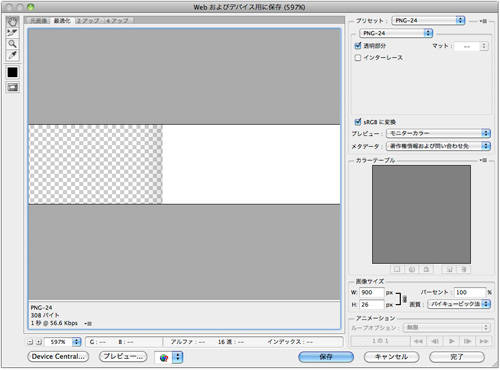Viewport: 500px width, 370px height.
Task: Select the Slice Select tool
Action: click(13, 33)
